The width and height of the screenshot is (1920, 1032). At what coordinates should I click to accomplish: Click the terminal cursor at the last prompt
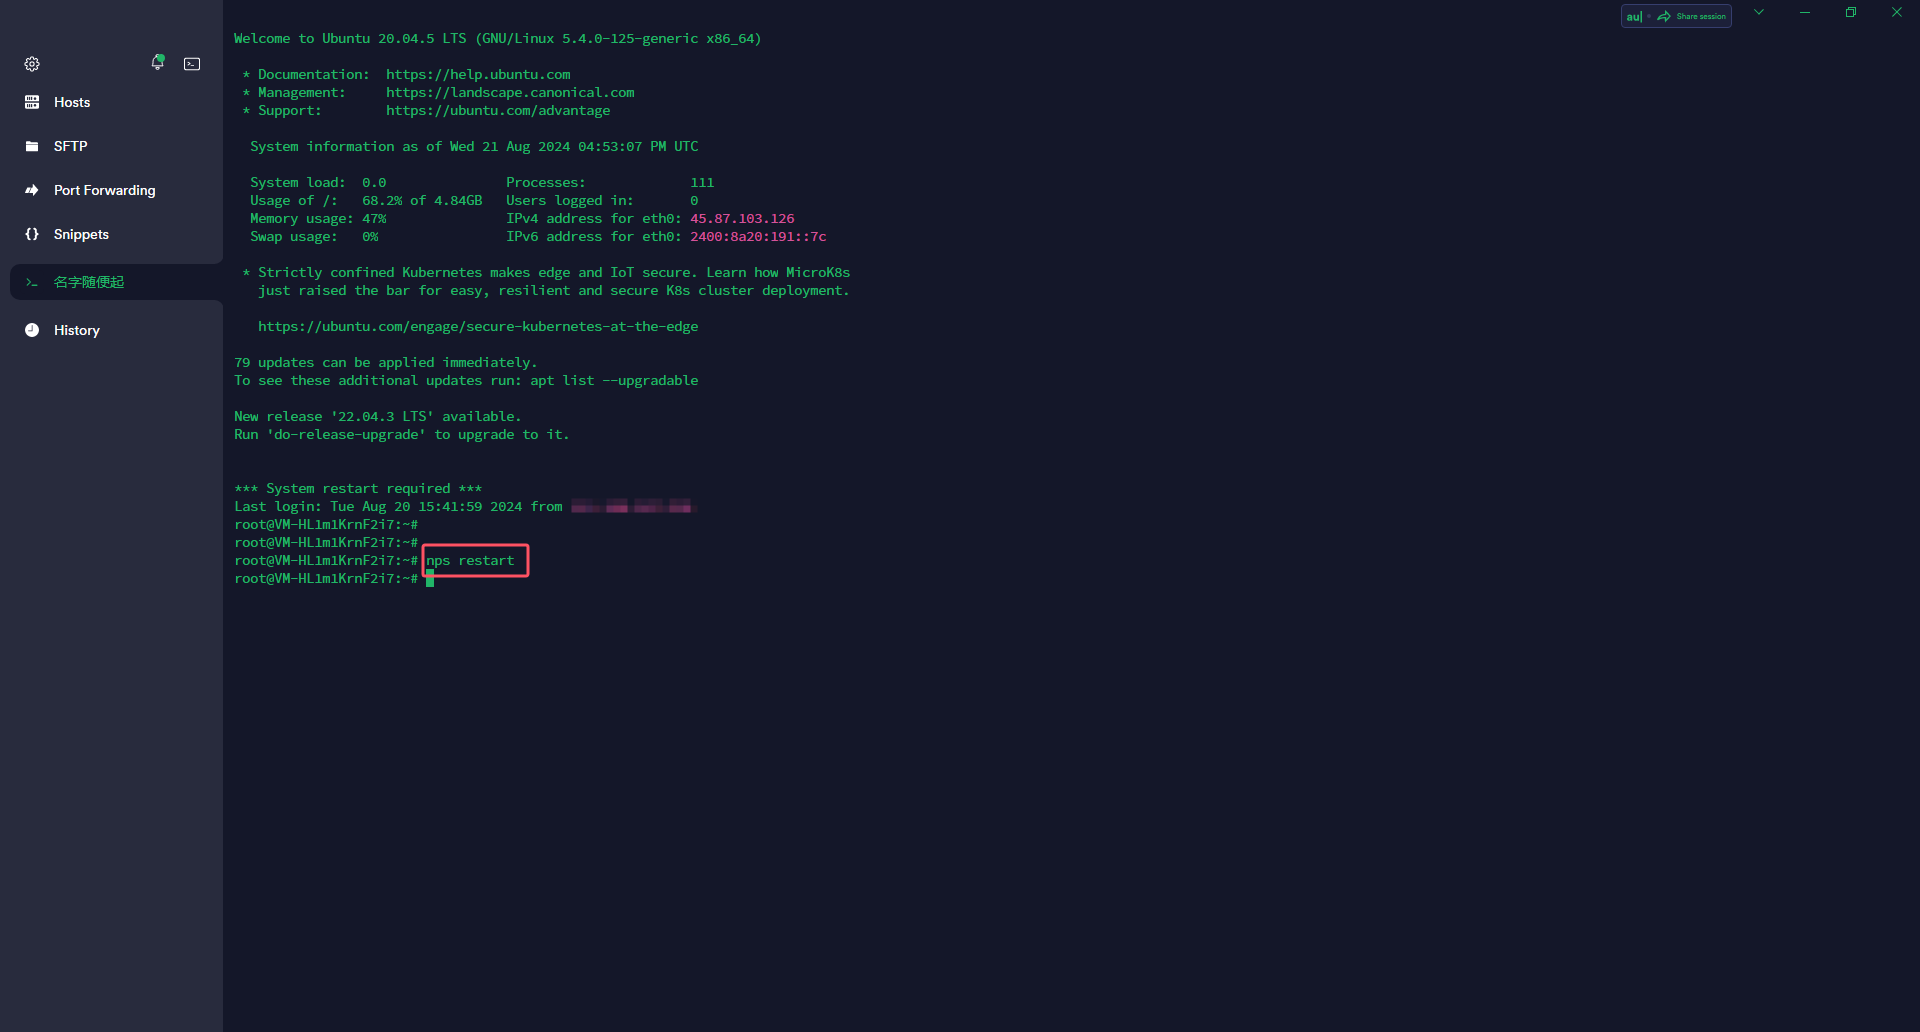[430, 579]
